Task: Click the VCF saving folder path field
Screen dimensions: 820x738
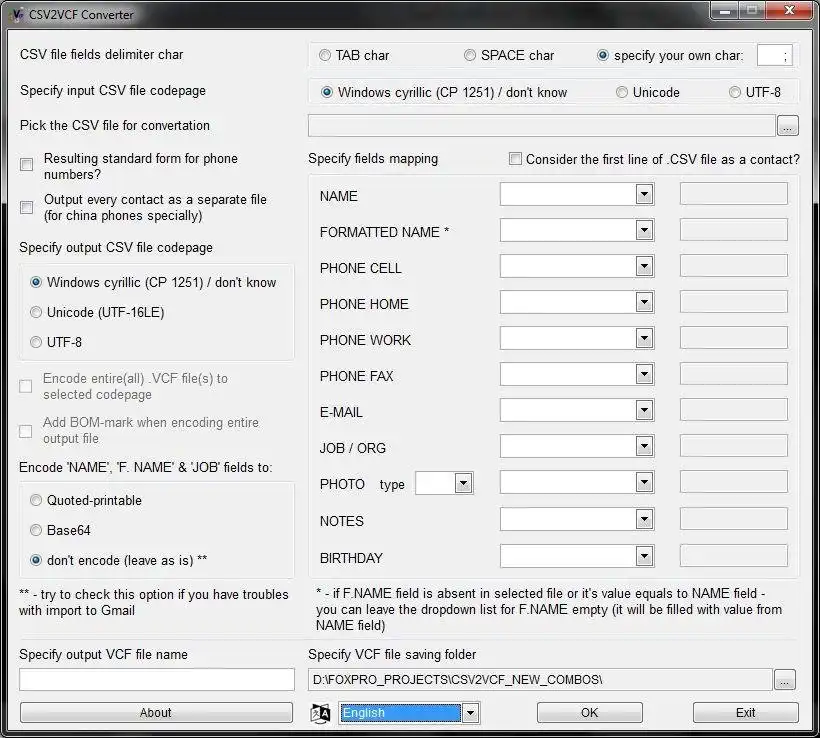Action: pyautogui.click(x=540, y=679)
